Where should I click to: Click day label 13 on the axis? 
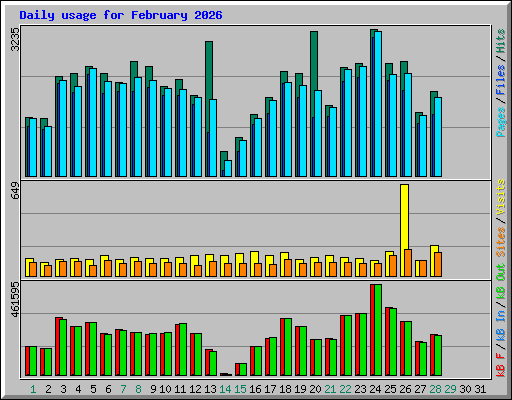point(210,389)
